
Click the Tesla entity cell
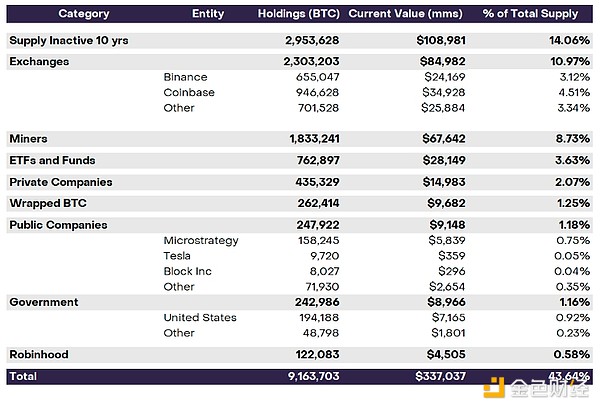[177, 255]
